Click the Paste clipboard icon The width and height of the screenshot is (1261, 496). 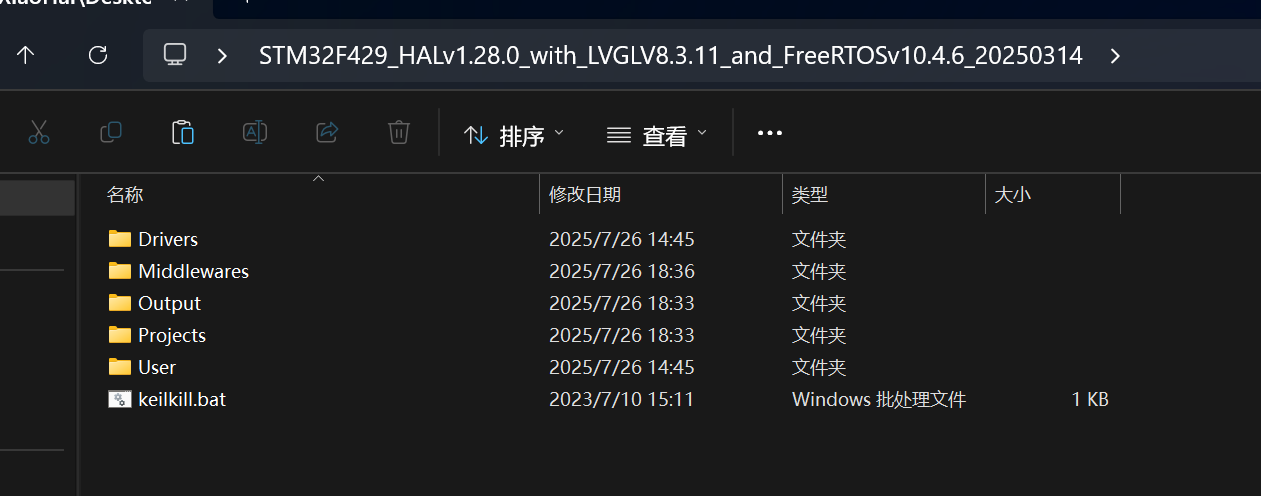click(x=182, y=133)
